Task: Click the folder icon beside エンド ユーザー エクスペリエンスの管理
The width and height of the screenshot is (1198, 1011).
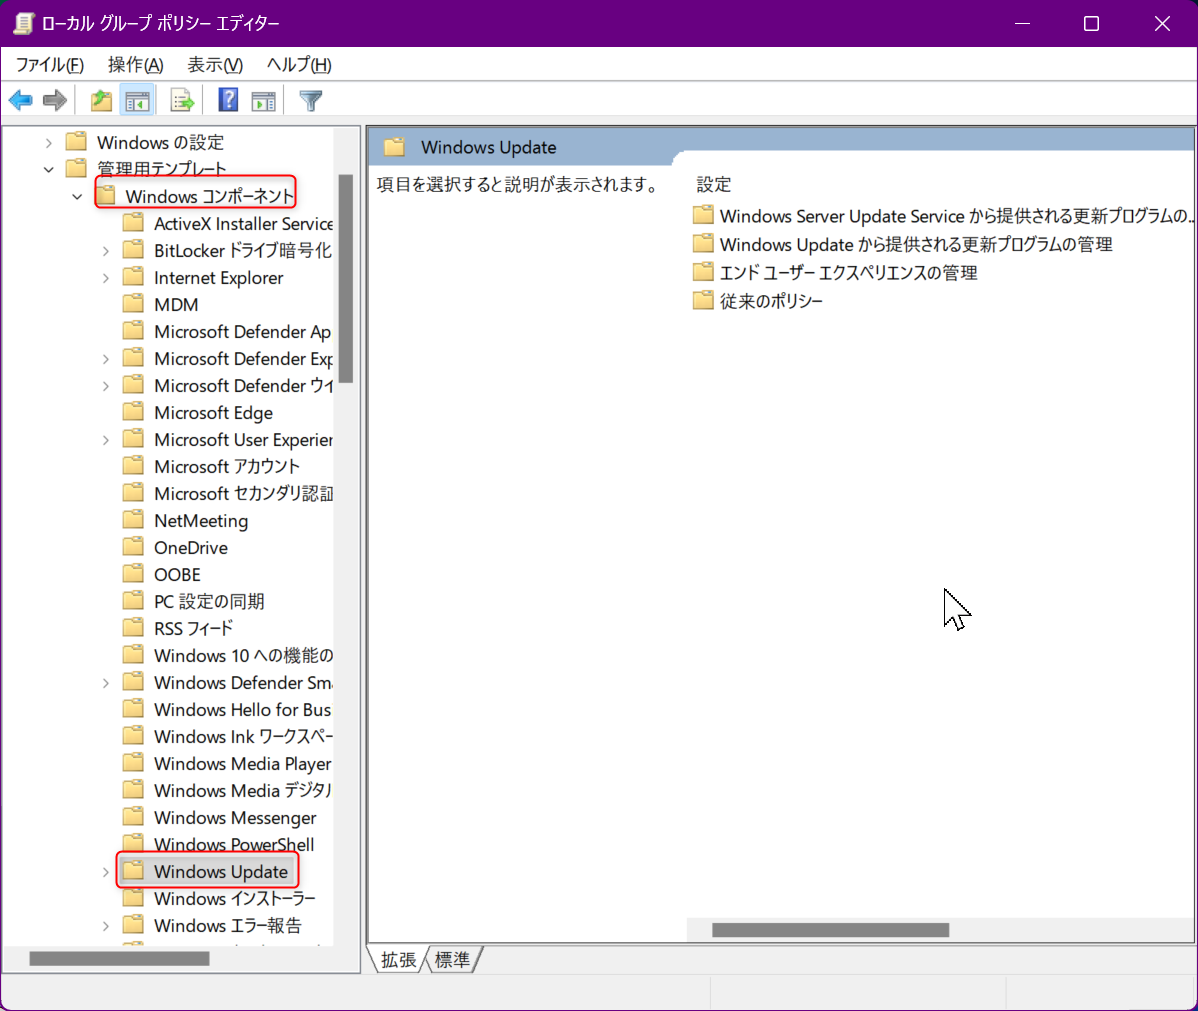Action: coord(703,272)
